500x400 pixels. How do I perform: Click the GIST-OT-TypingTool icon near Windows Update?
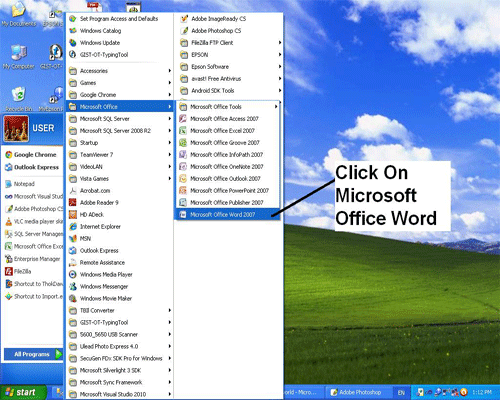[73, 55]
